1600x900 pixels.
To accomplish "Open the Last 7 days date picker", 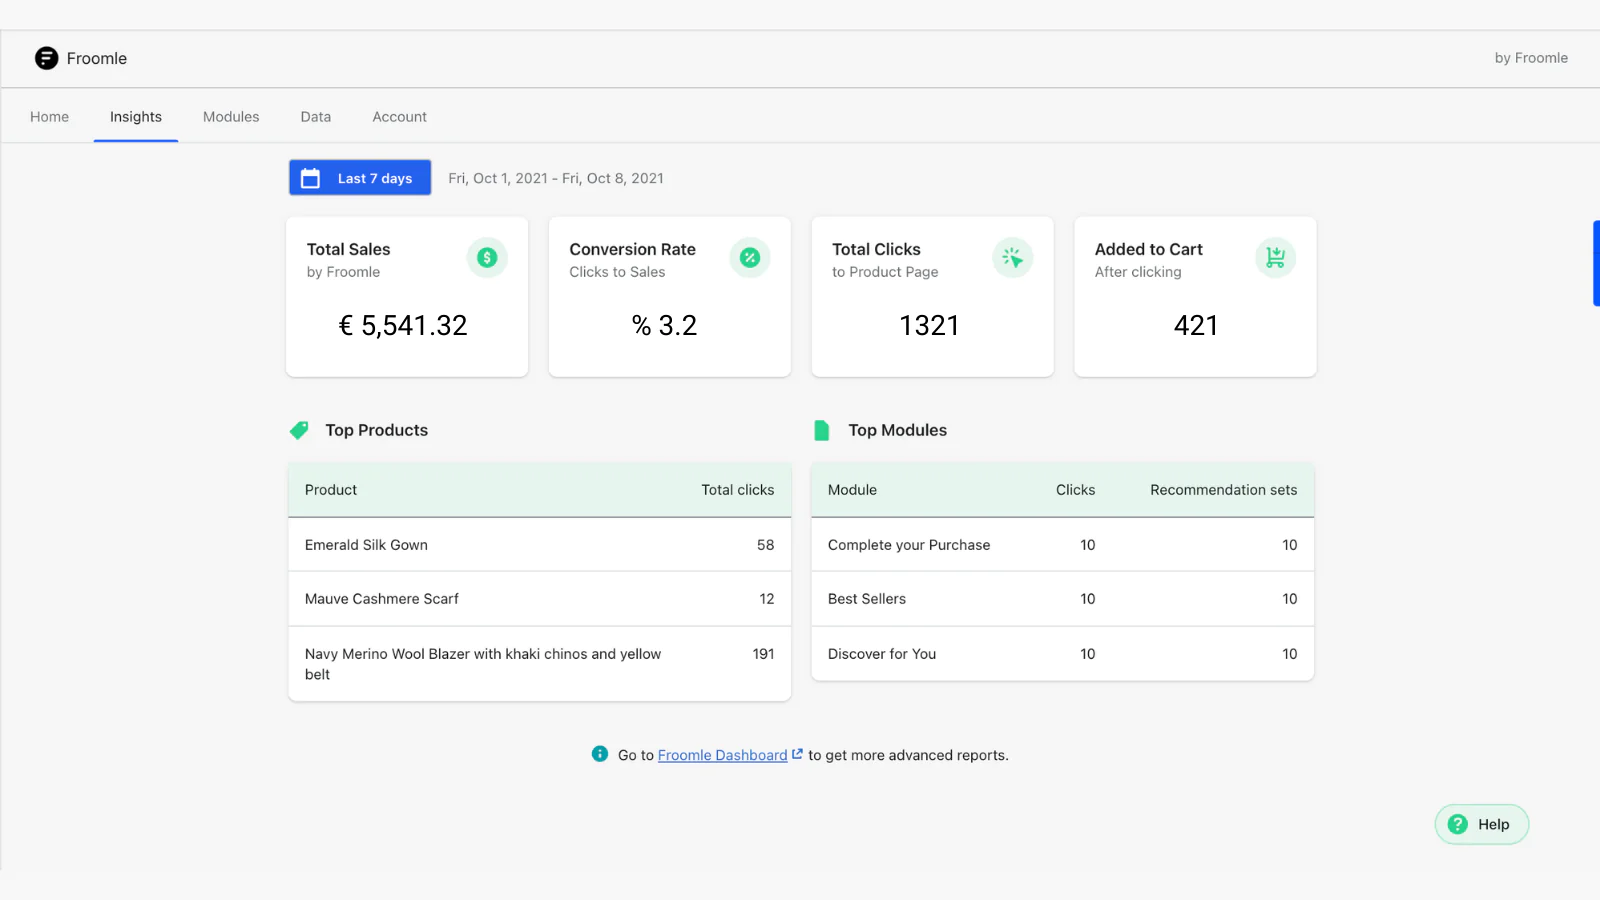I will point(360,178).
